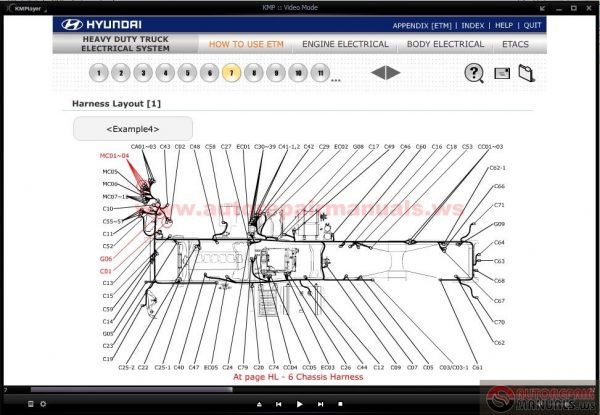The height and width of the screenshot is (415, 600).
Task: Click the compact mode arrow in title bar
Action: 543,8
